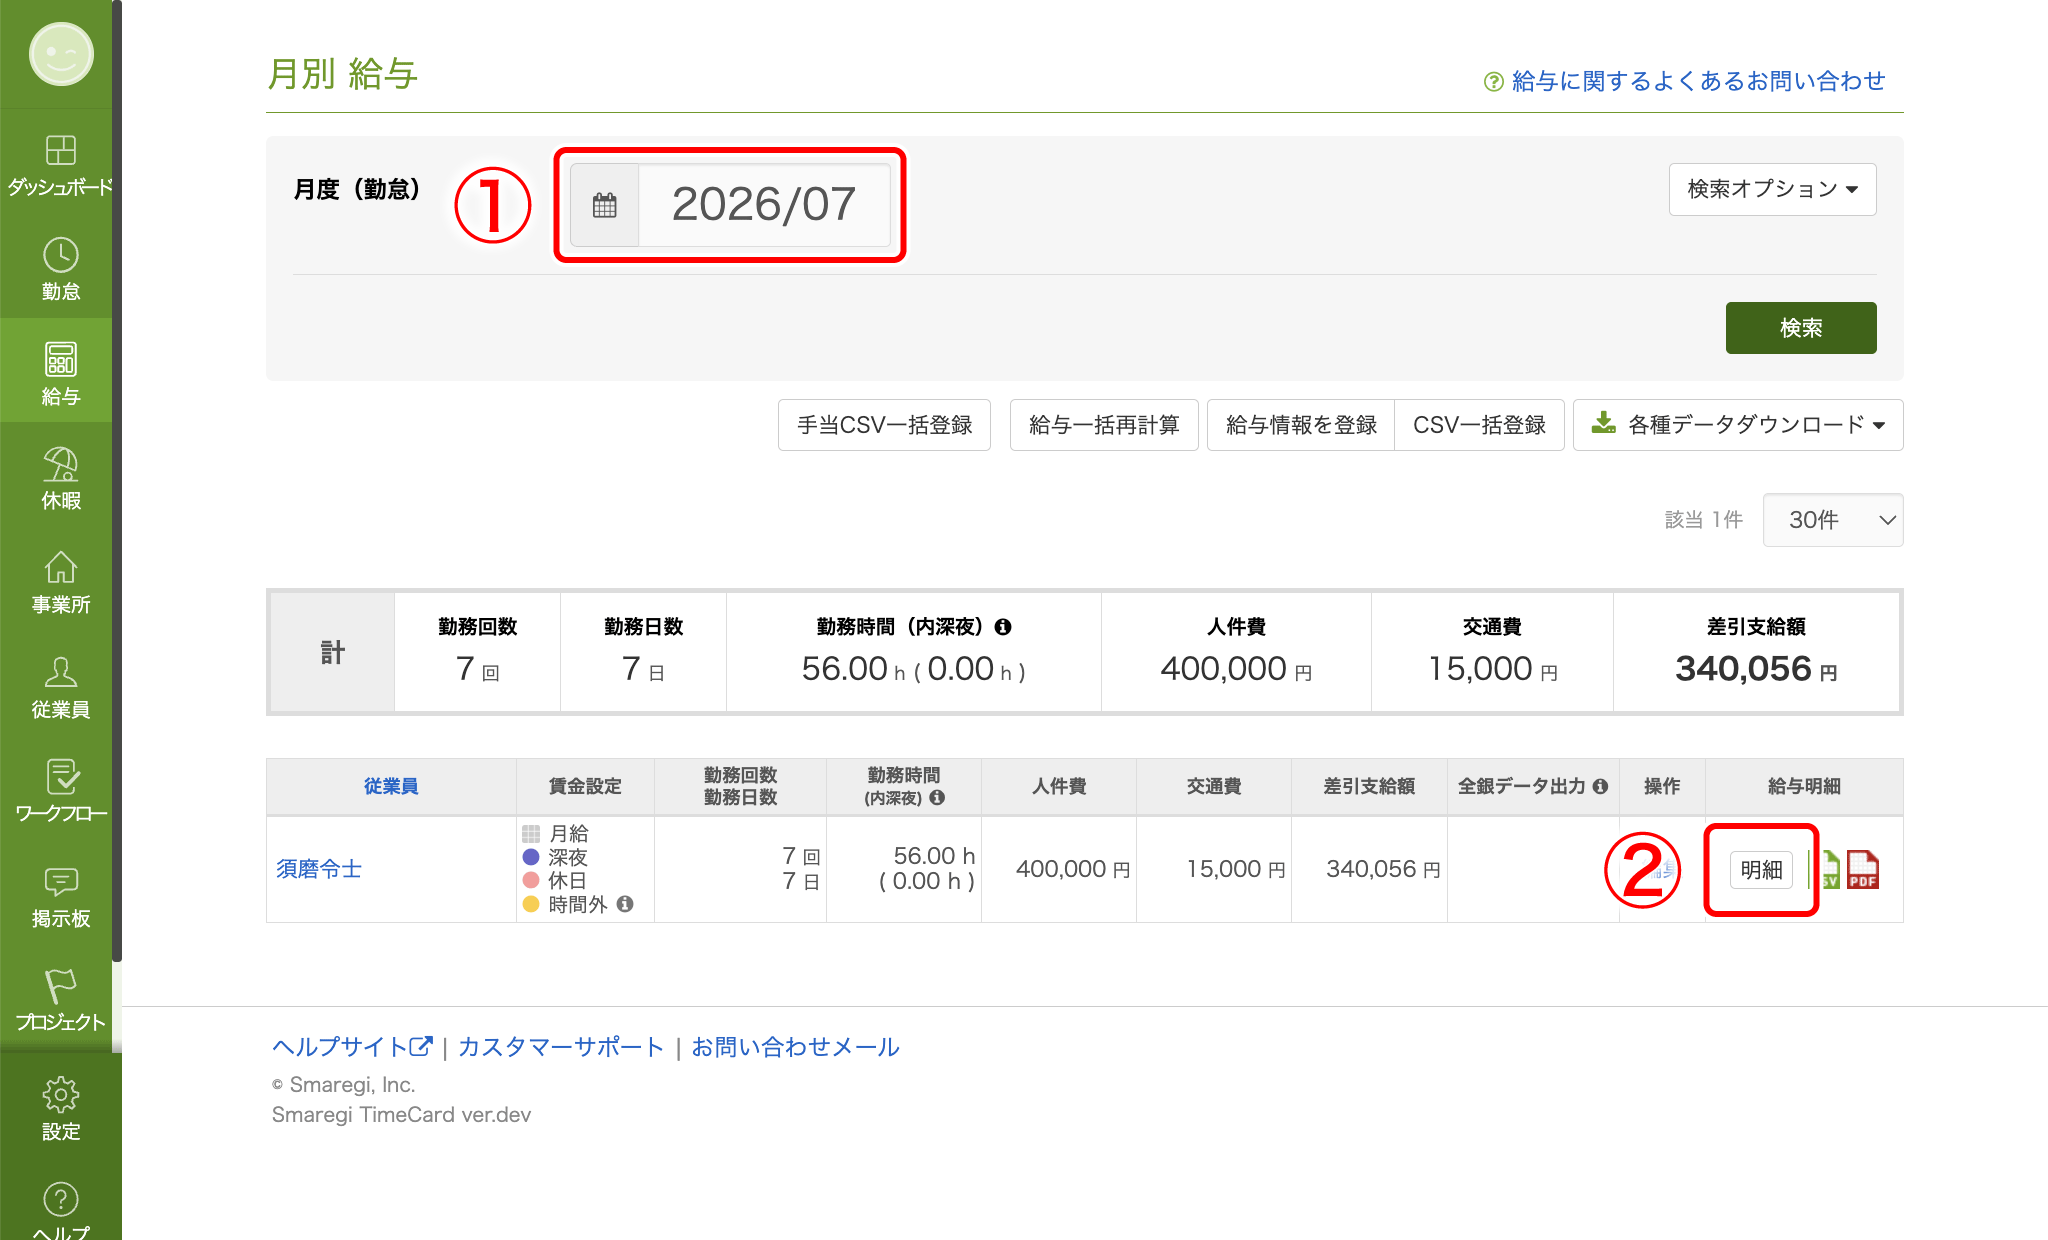Image resolution: width=2048 pixels, height=1240 pixels.
Task: Open 休暇 beach umbrella icon
Action: [x=60, y=464]
